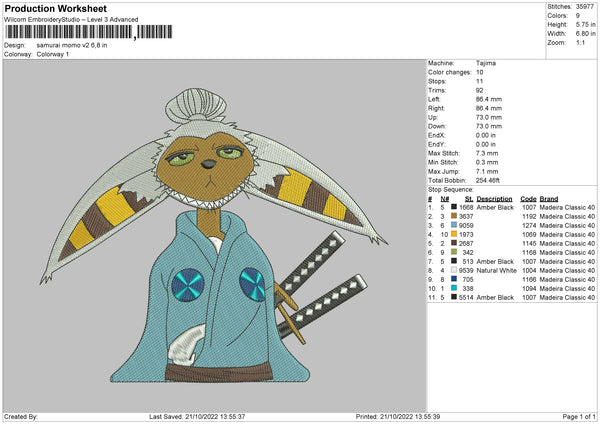The width and height of the screenshot is (600, 424).
Task: Click the Max Stitch value '7.3 mm'
Action: (487, 153)
